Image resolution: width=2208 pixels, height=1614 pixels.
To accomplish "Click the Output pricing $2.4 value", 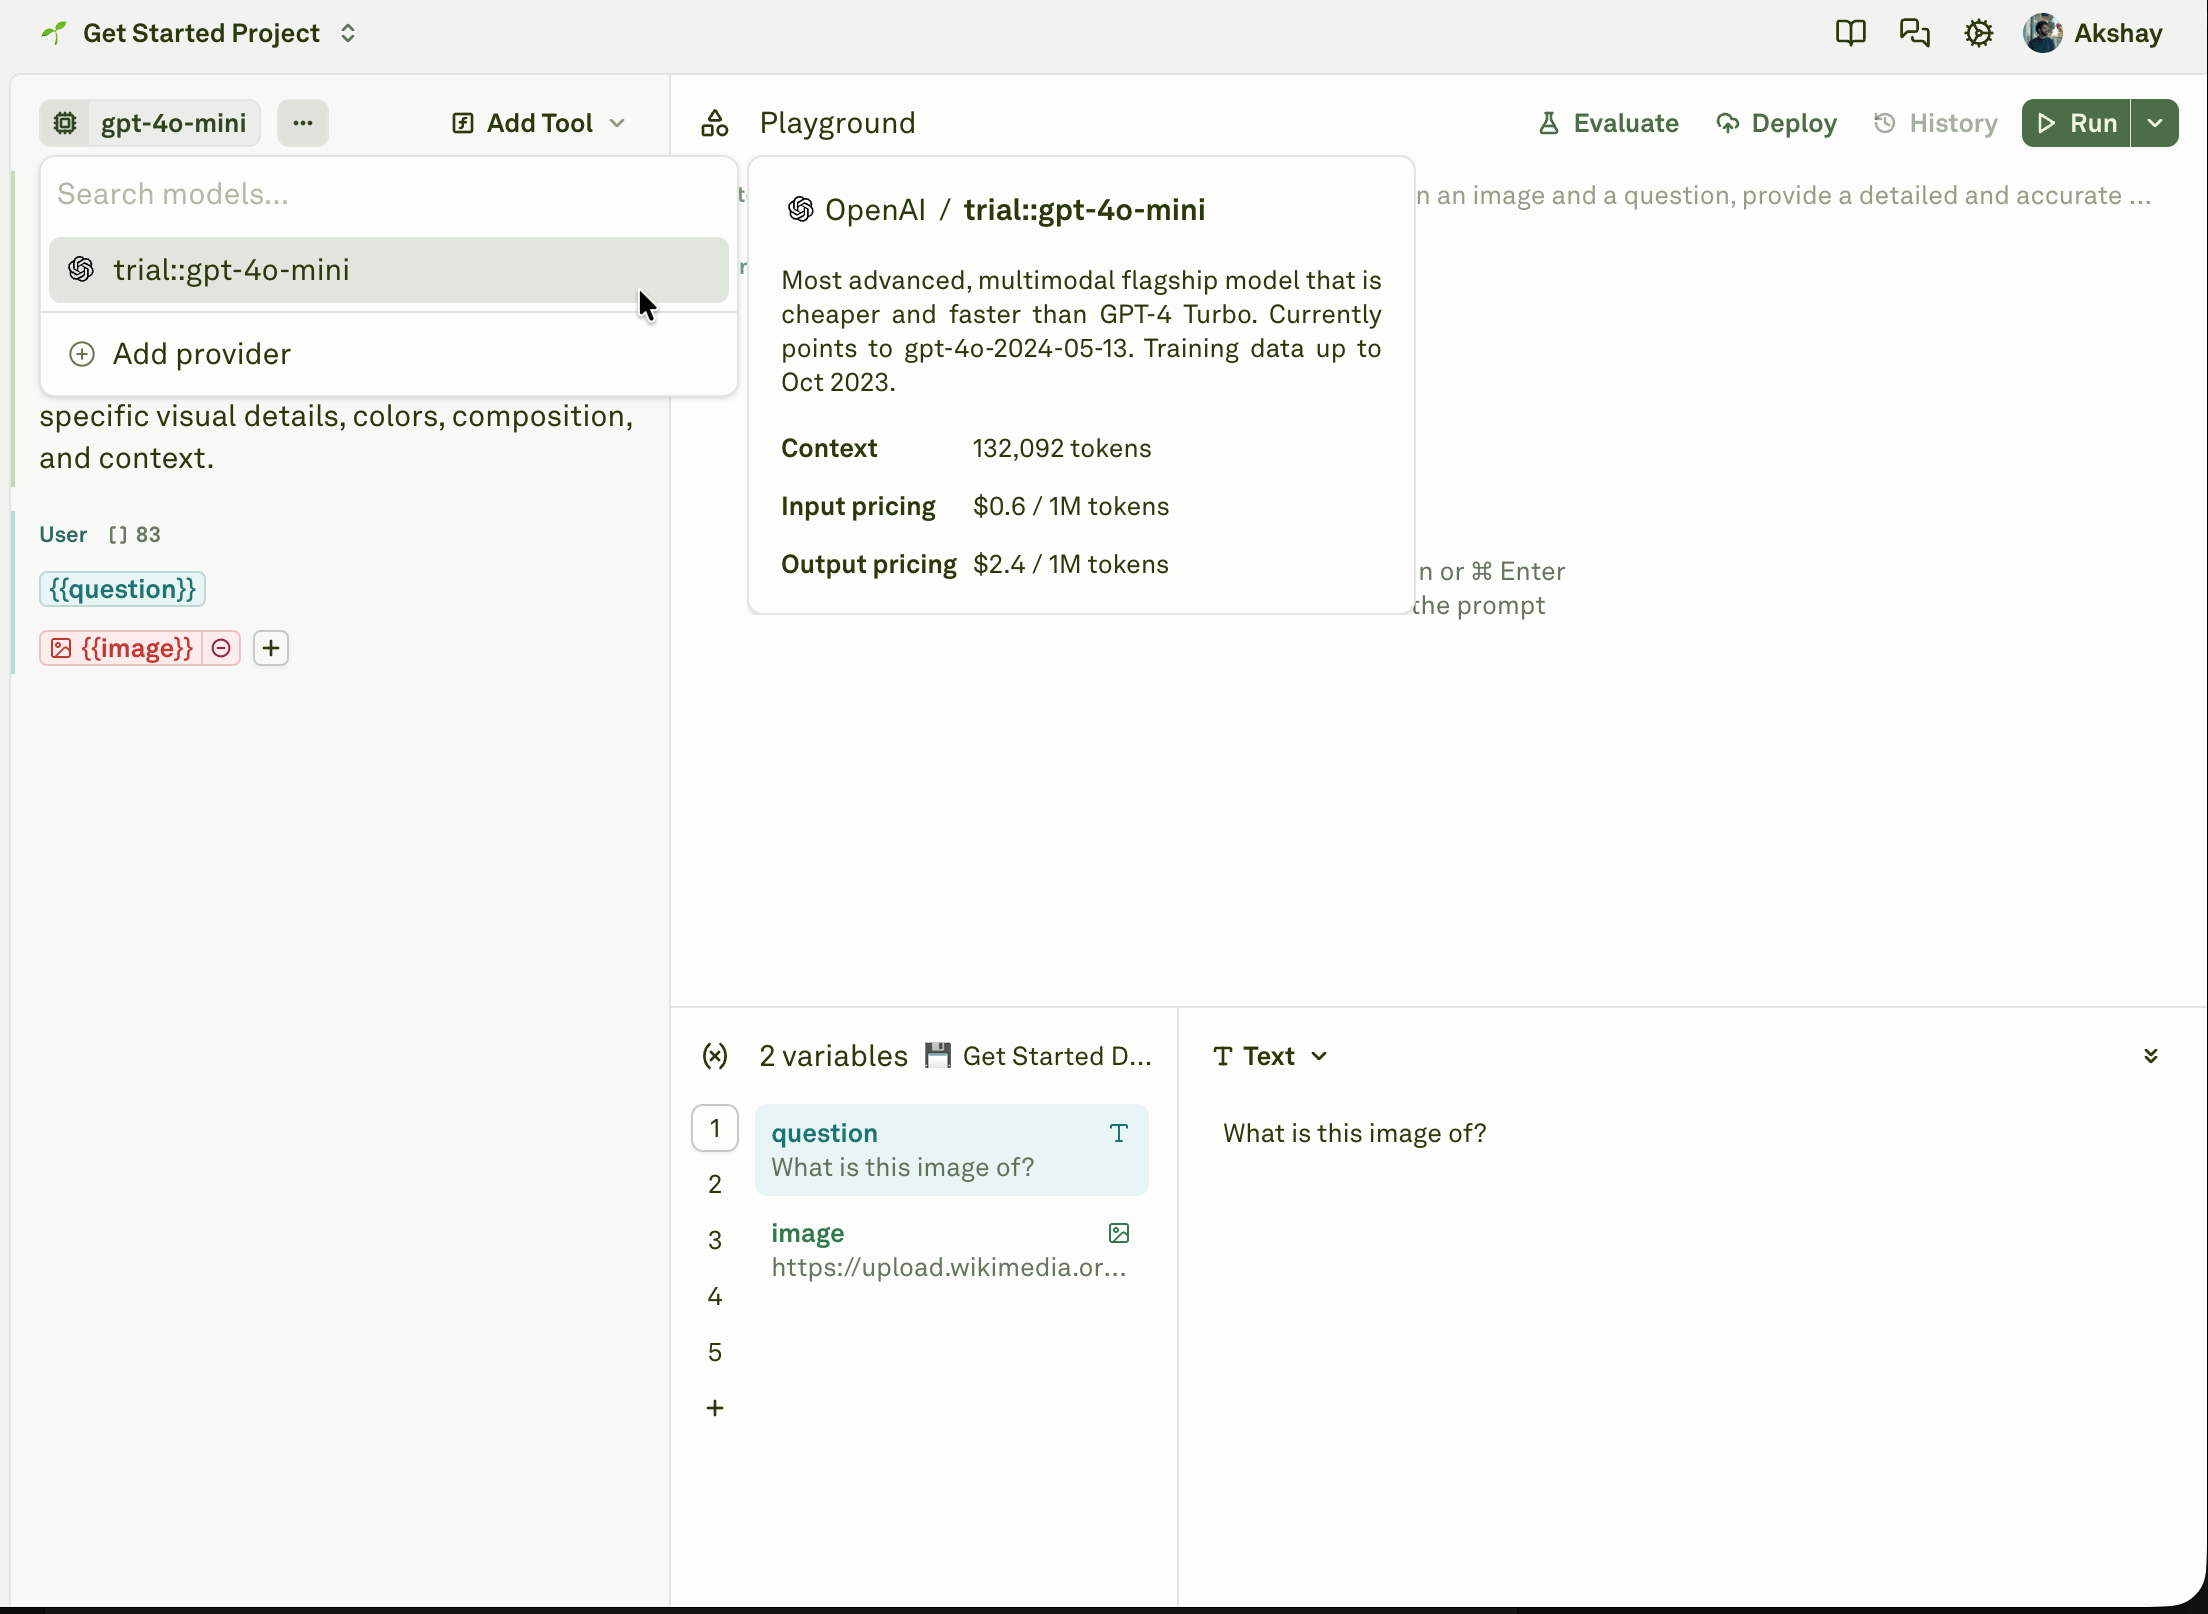I will pos(1071,564).
